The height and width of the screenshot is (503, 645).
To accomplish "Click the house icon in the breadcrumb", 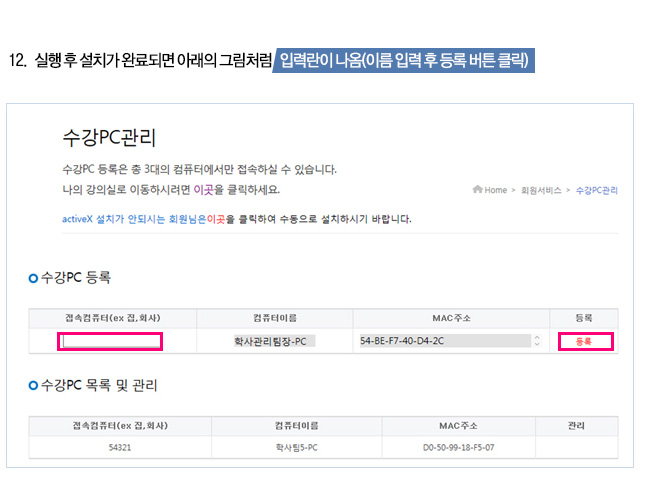I will (477, 190).
